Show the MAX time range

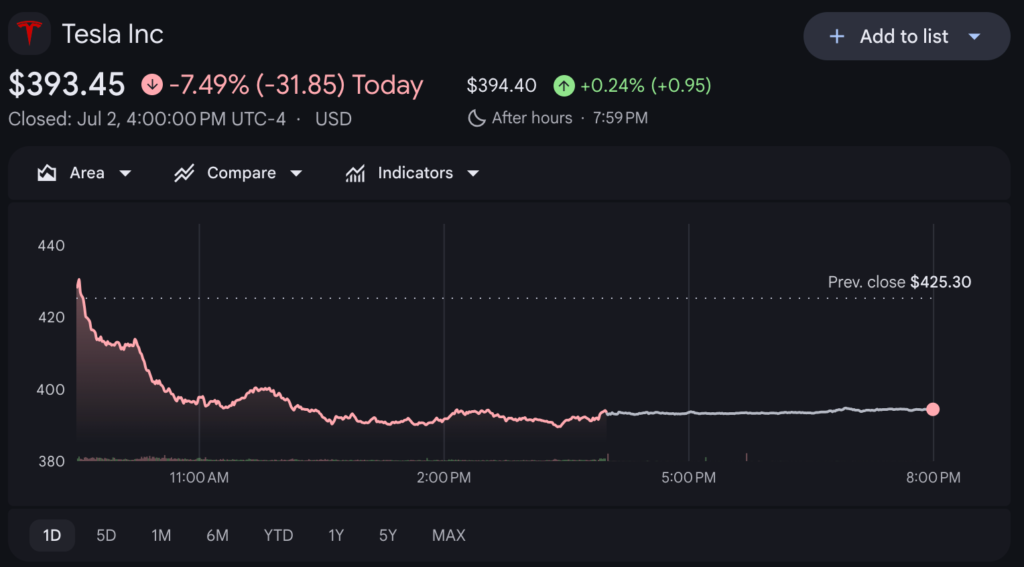449,536
